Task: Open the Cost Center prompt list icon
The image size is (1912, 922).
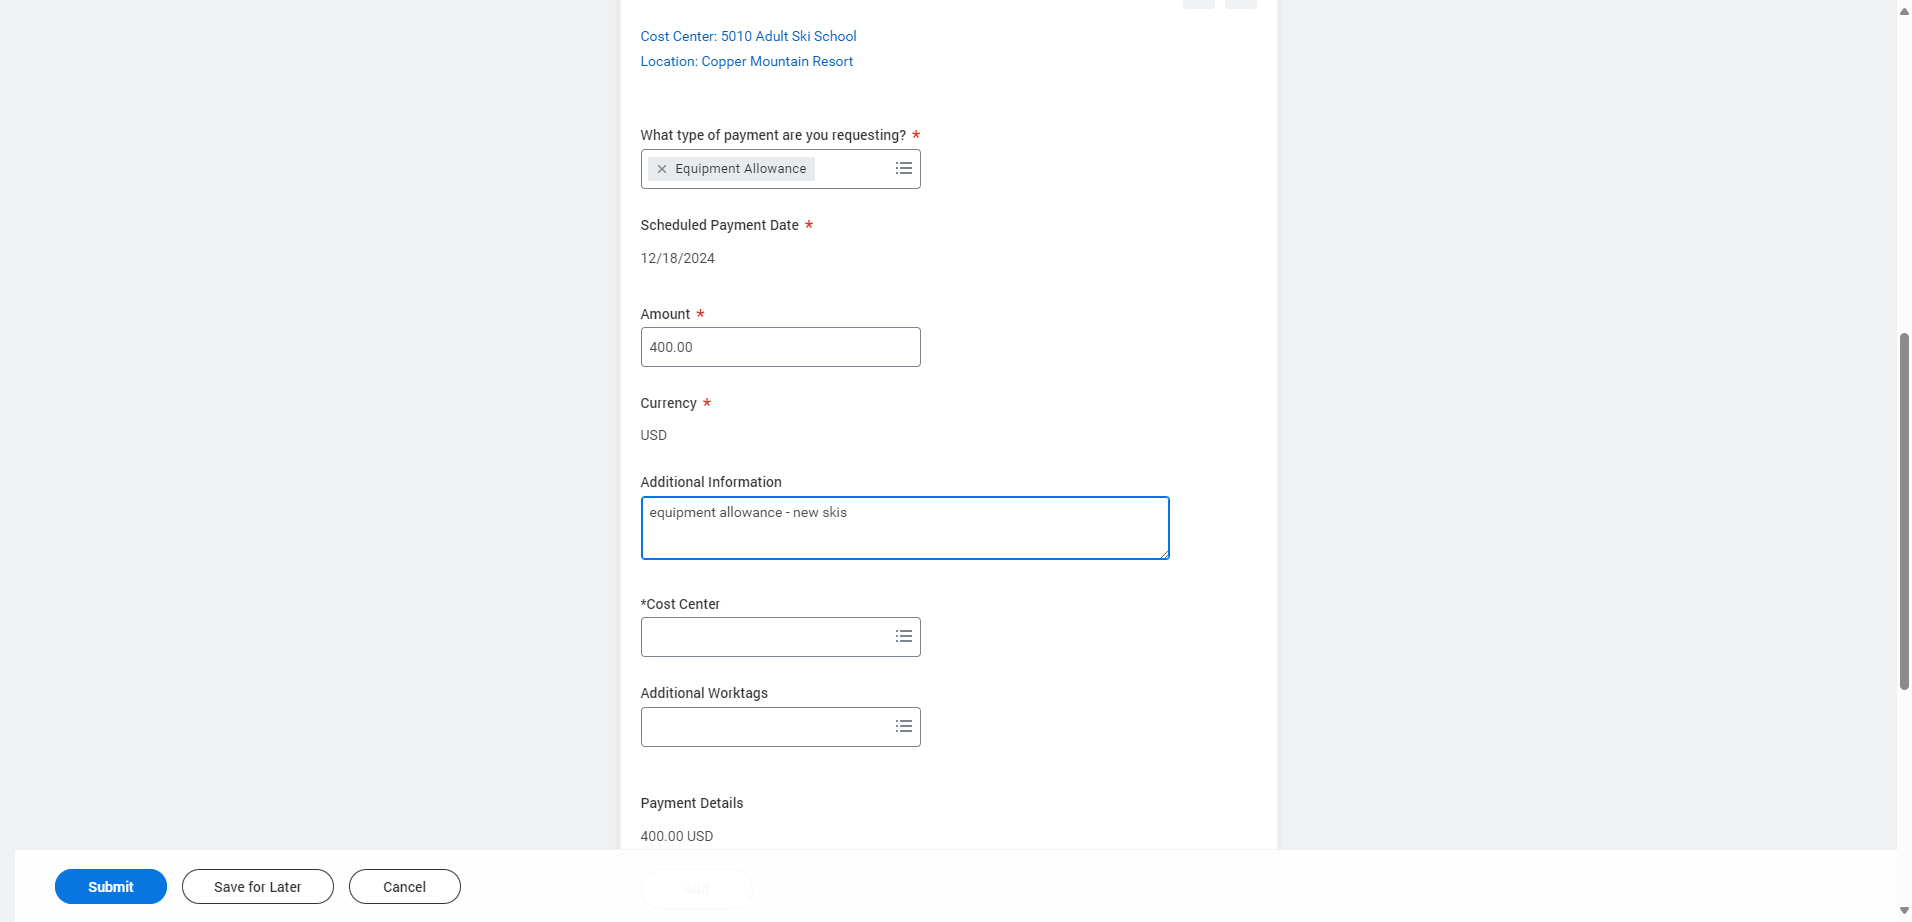Action: coord(903,636)
